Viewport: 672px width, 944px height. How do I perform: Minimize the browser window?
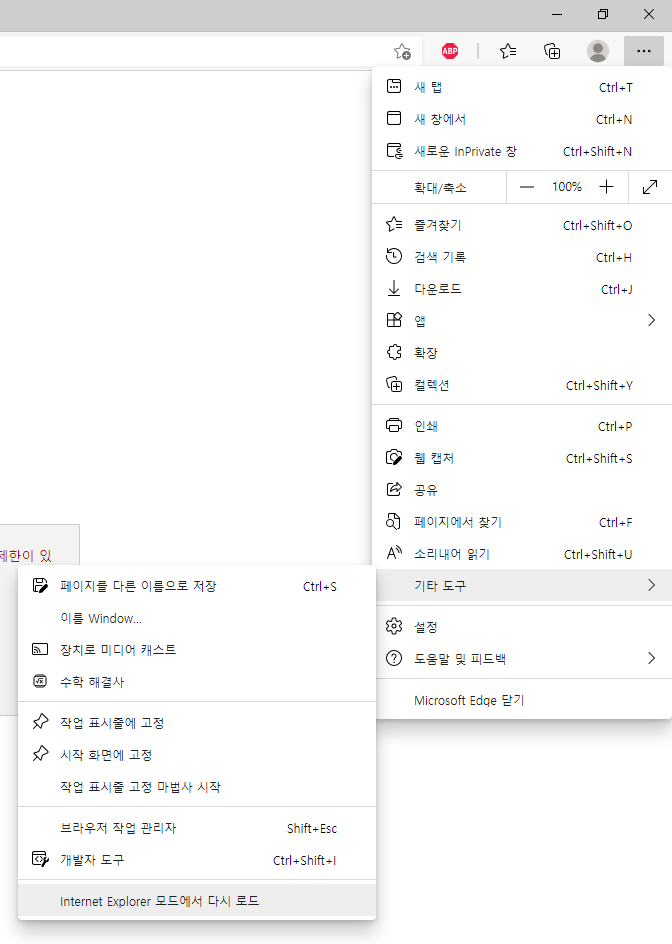coord(557,14)
